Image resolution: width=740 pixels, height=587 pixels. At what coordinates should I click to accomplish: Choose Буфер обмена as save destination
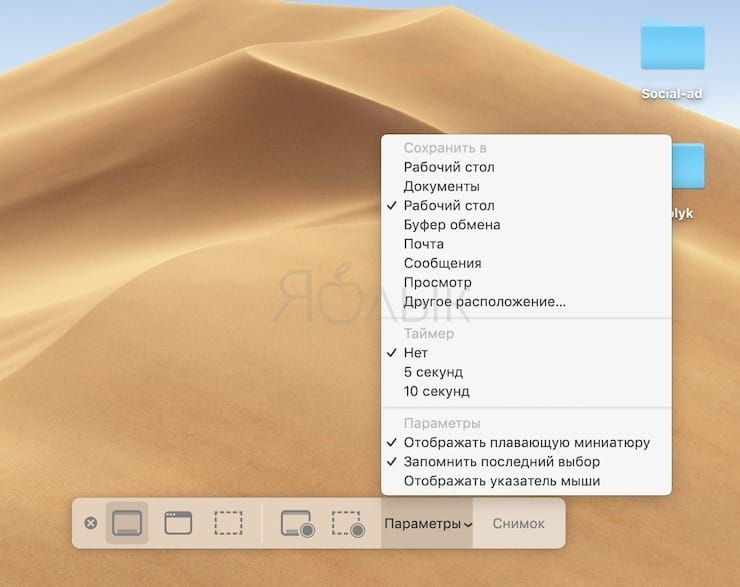(x=526, y=225)
